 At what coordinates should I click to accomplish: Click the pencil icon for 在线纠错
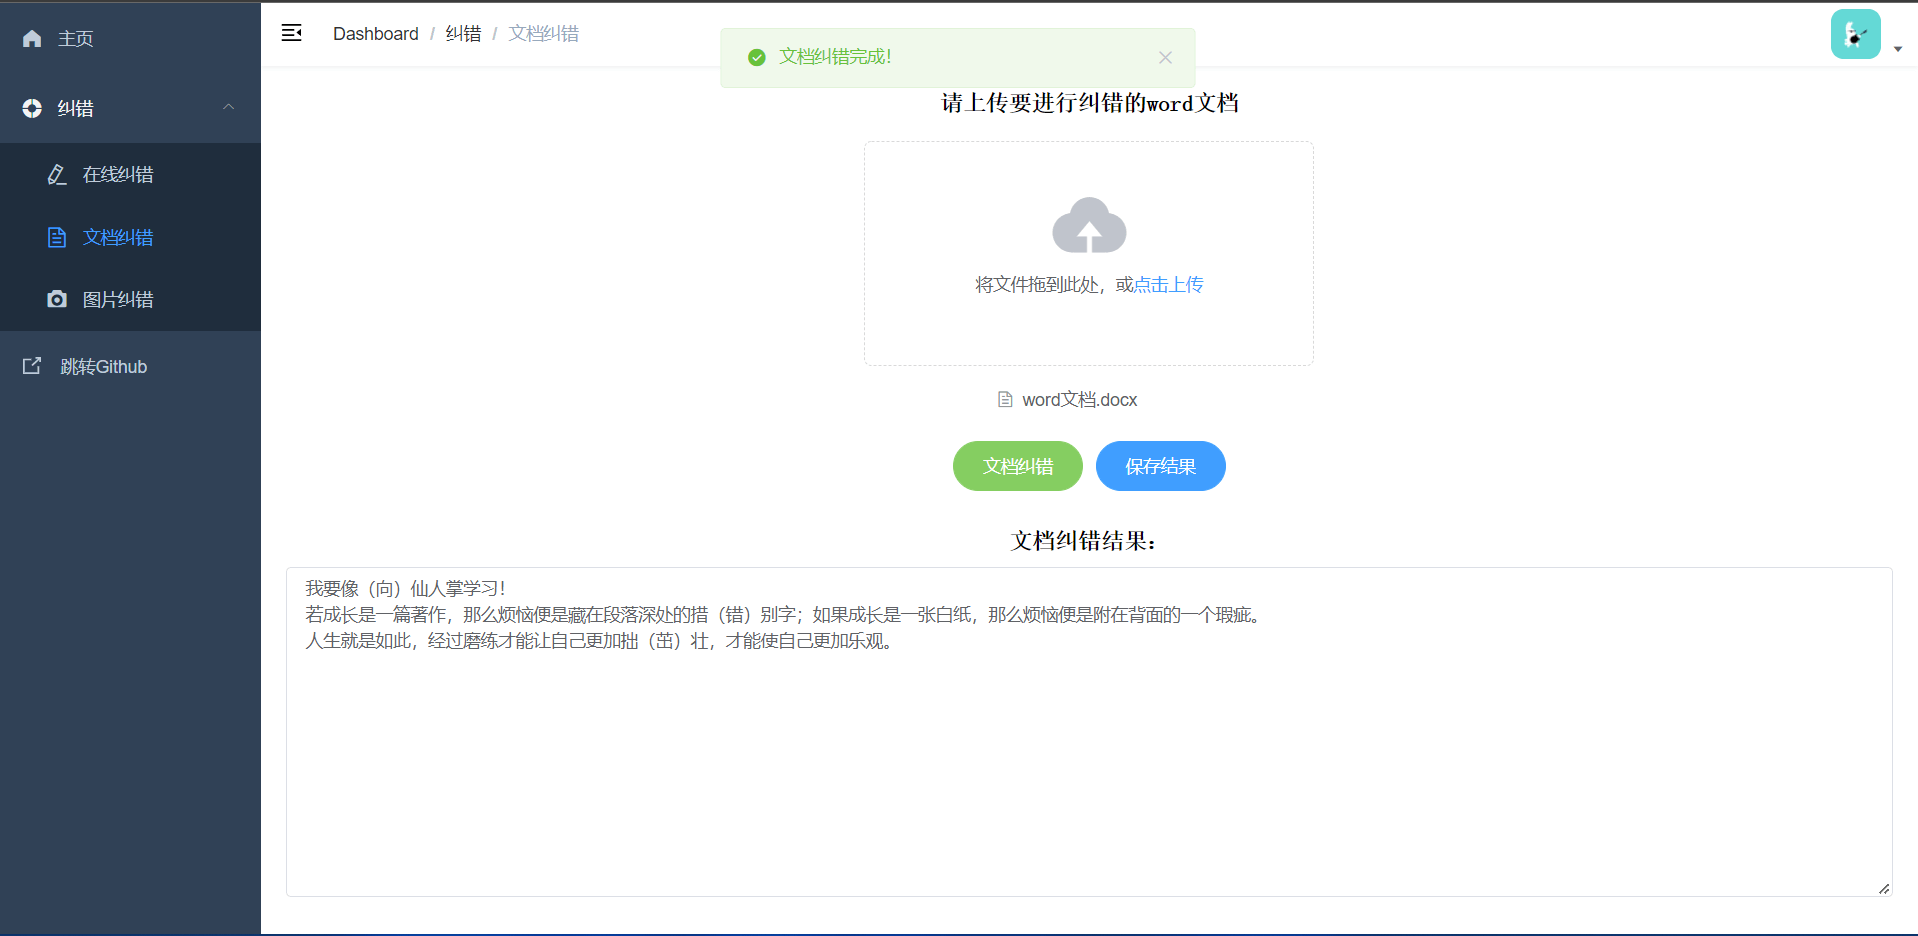coord(57,175)
